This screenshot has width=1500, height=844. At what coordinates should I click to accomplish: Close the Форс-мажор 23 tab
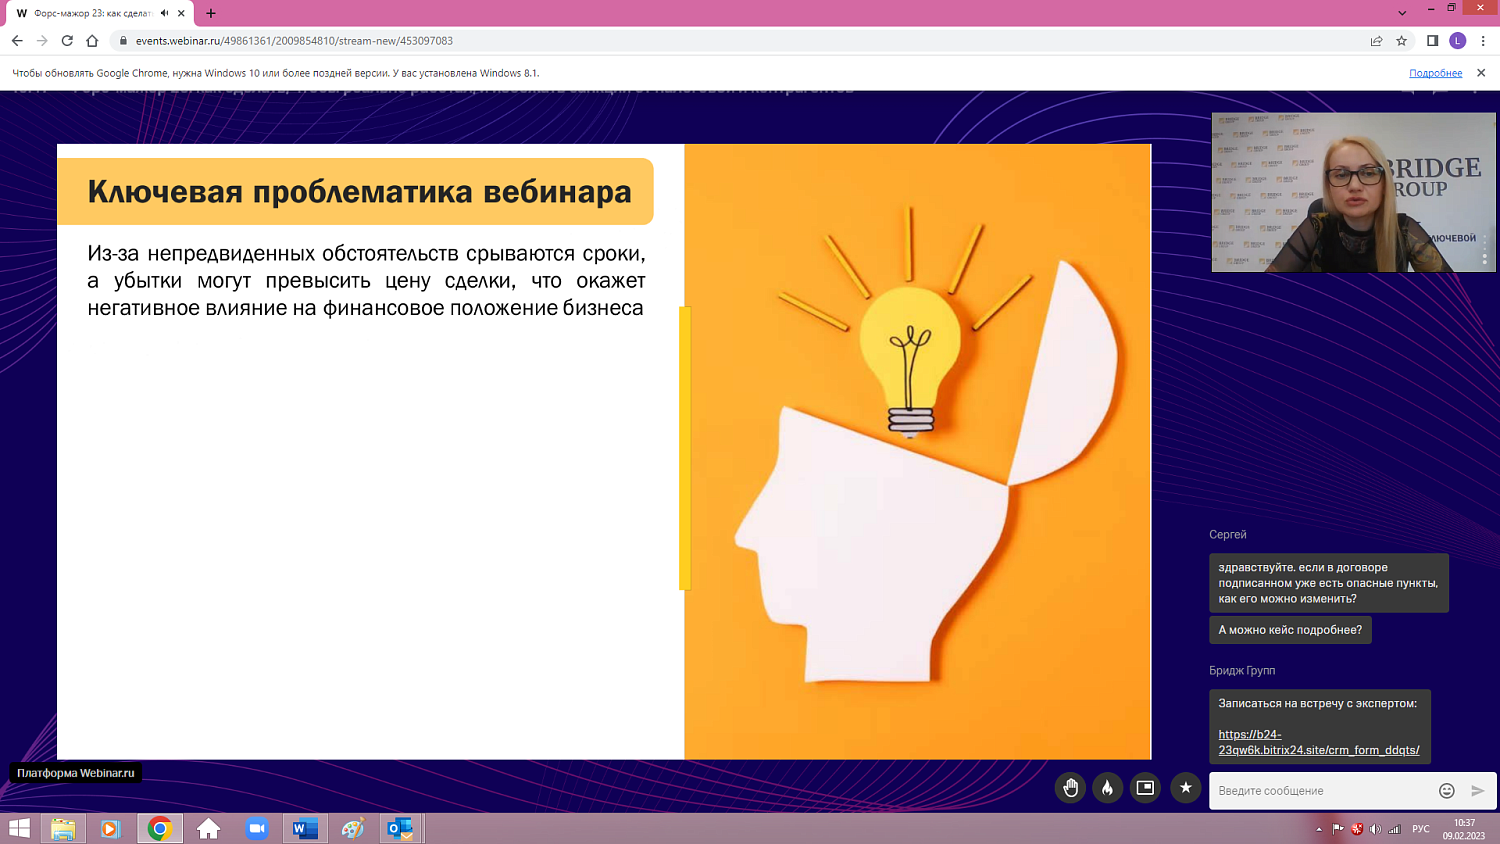(x=181, y=13)
